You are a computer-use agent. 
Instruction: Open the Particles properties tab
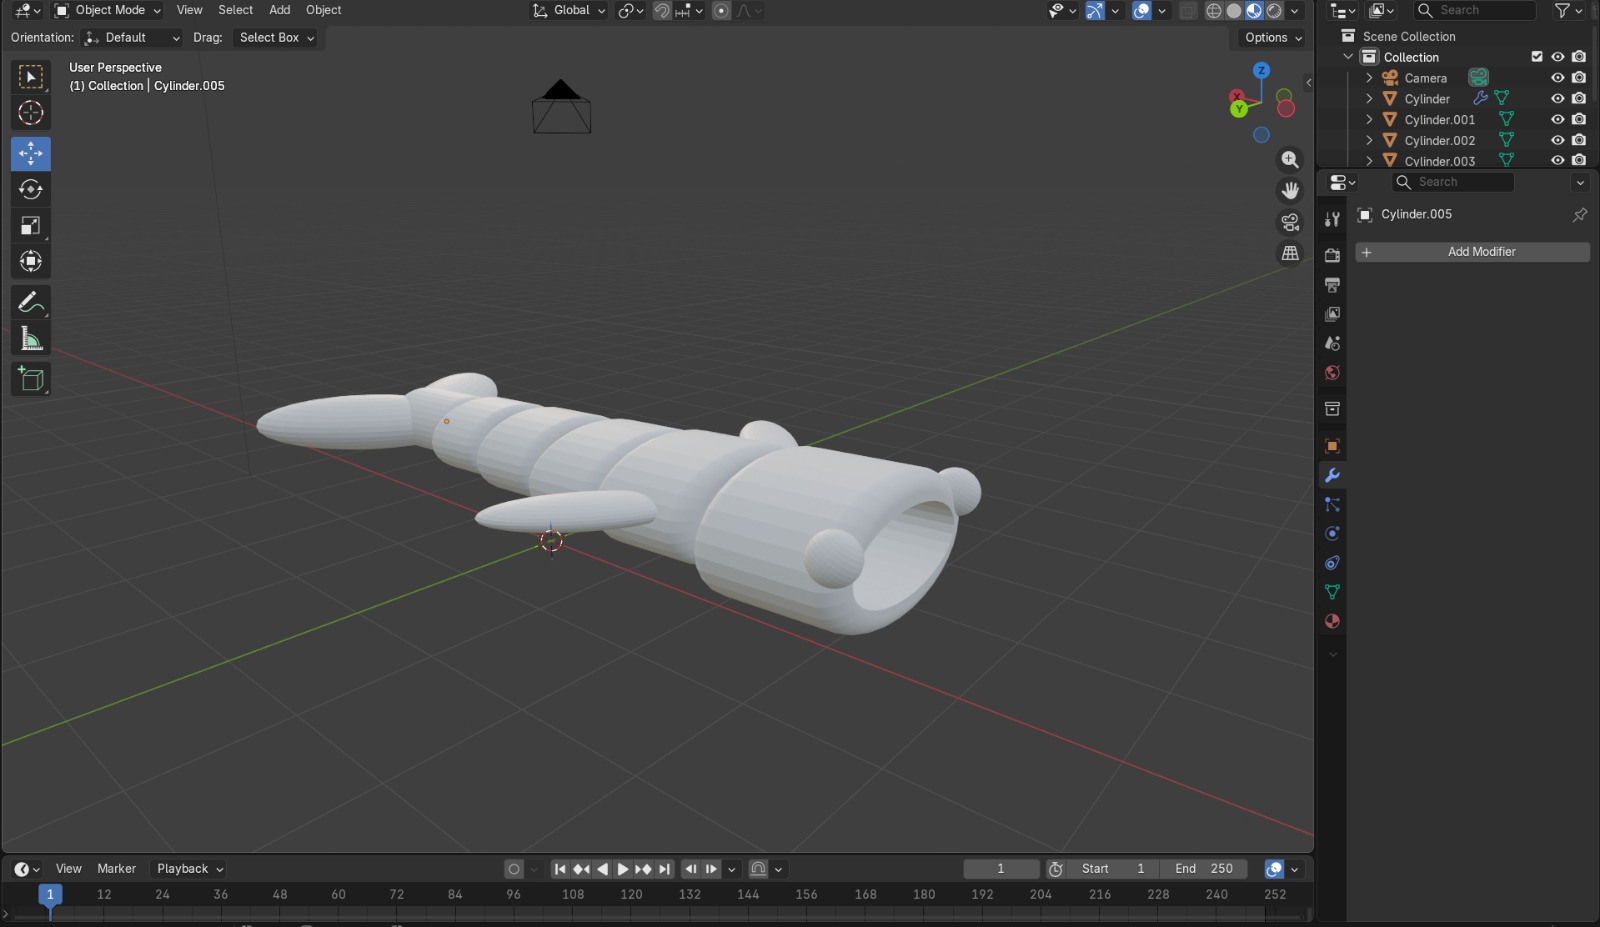1332,505
